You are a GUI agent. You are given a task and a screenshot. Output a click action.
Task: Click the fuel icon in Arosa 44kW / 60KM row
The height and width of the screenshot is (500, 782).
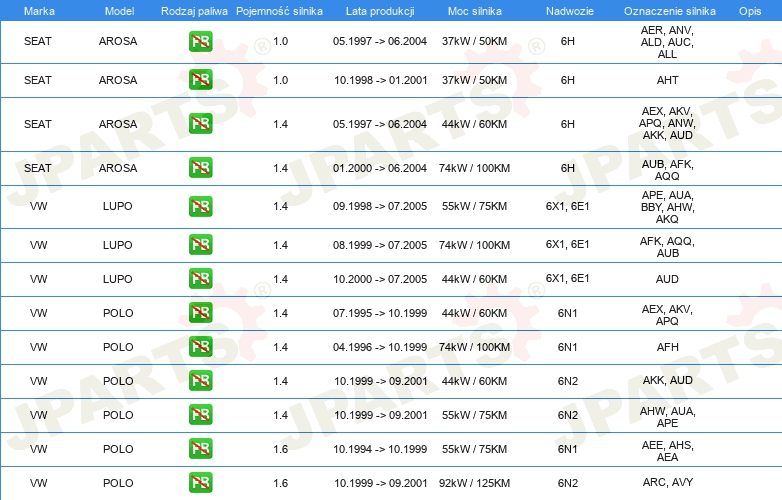(x=200, y=124)
